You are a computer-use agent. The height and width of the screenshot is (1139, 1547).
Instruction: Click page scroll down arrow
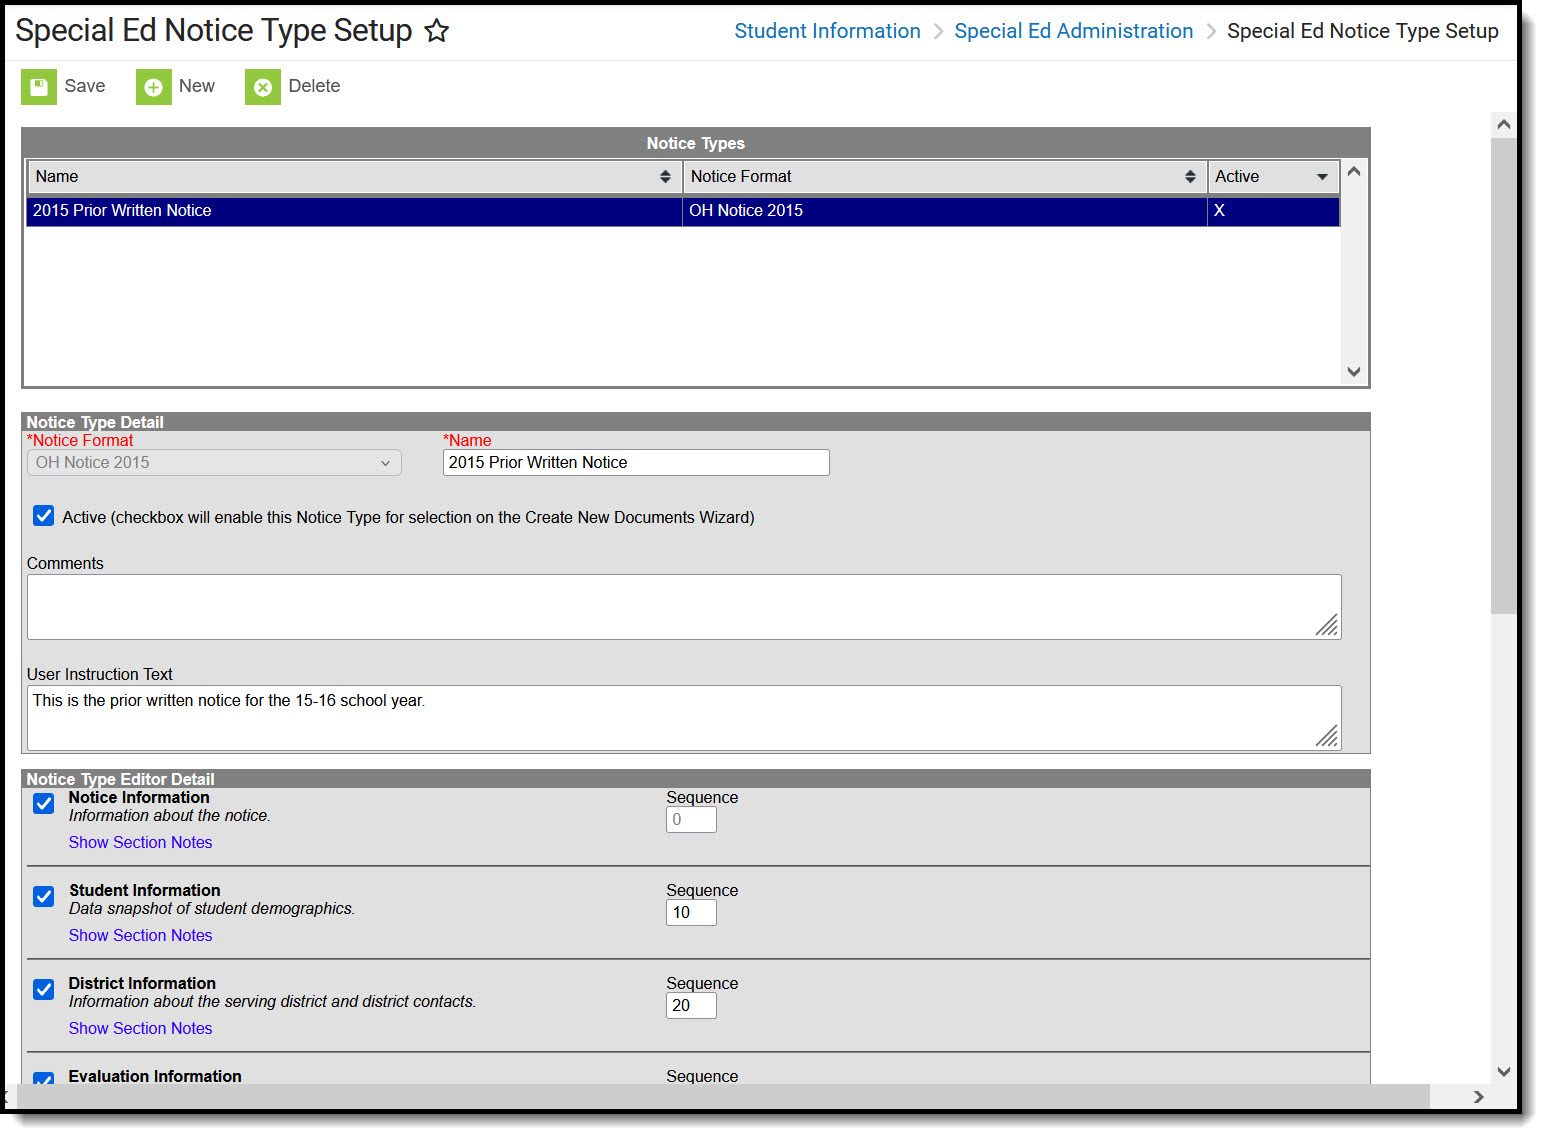click(x=1503, y=1071)
